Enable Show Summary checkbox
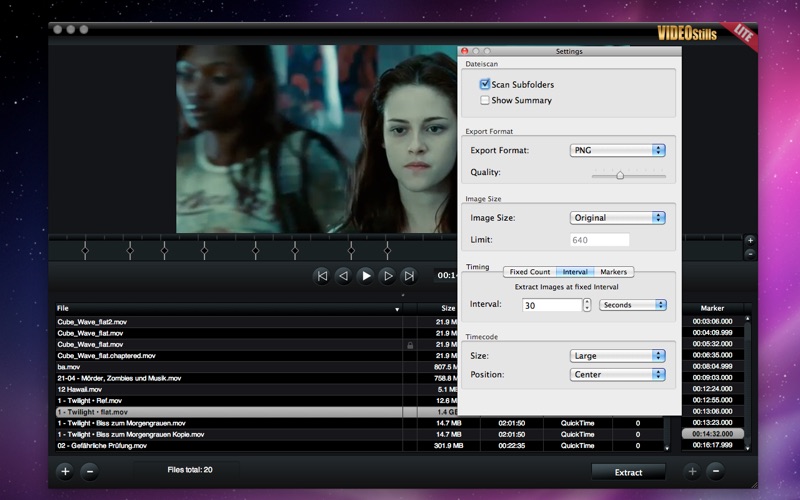Viewport: 800px width, 500px height. coord(485,100)
